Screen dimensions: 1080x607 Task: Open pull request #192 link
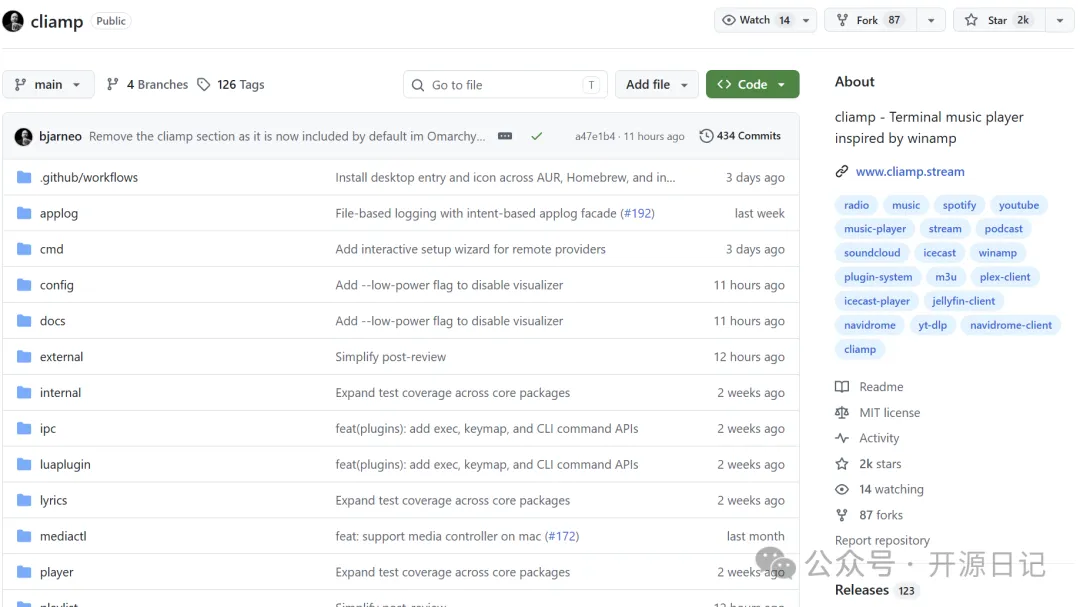(638, 213)
